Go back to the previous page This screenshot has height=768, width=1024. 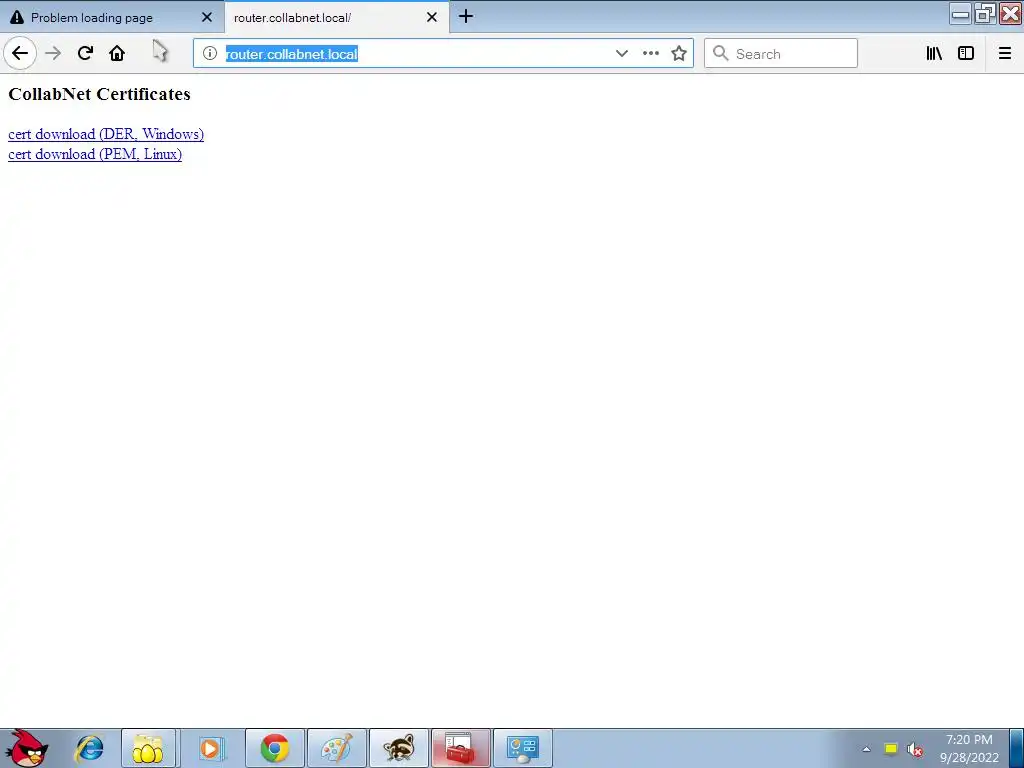point(20,53)
